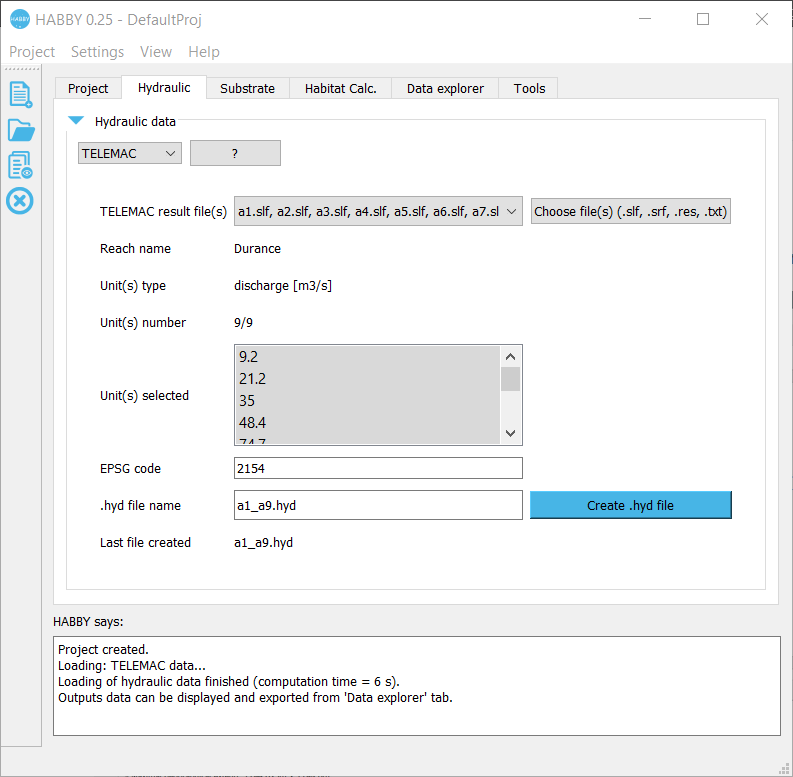Switch to the Project tab
The height and width of the screenshot is (777, 793).
click(88, 89)
